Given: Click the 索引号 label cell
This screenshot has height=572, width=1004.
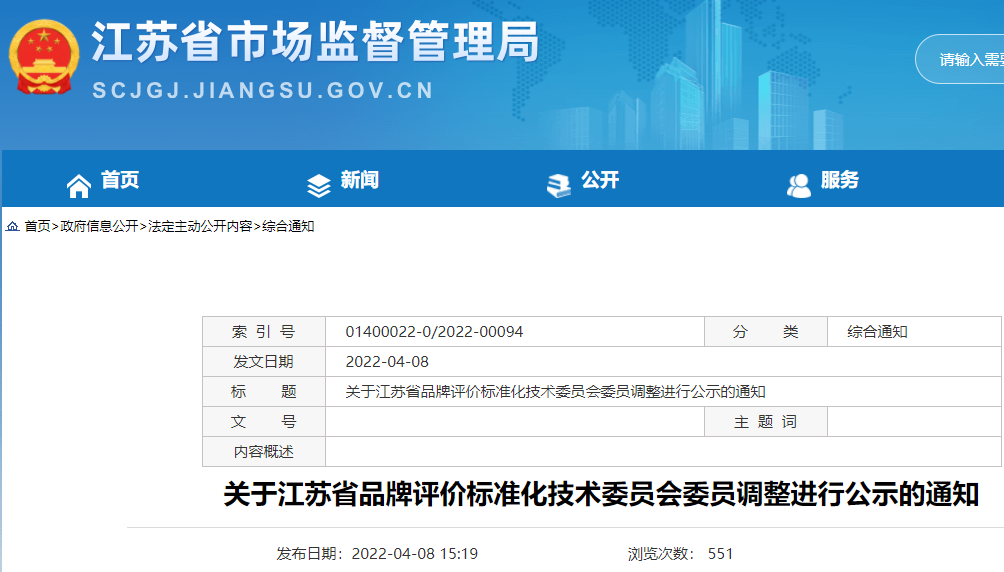Looking at the screenshot, I should pyautogui.click(x=264, y=332).
